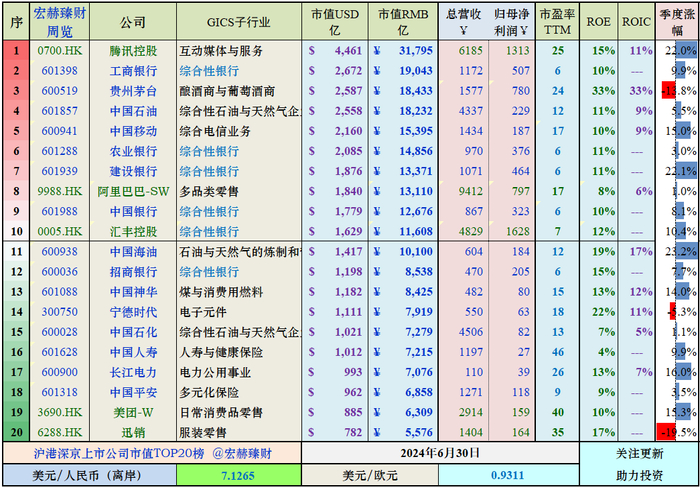Select the 电力公用事业 industry cell
This screenshot has width=700, height=488.
coord(239,372)
